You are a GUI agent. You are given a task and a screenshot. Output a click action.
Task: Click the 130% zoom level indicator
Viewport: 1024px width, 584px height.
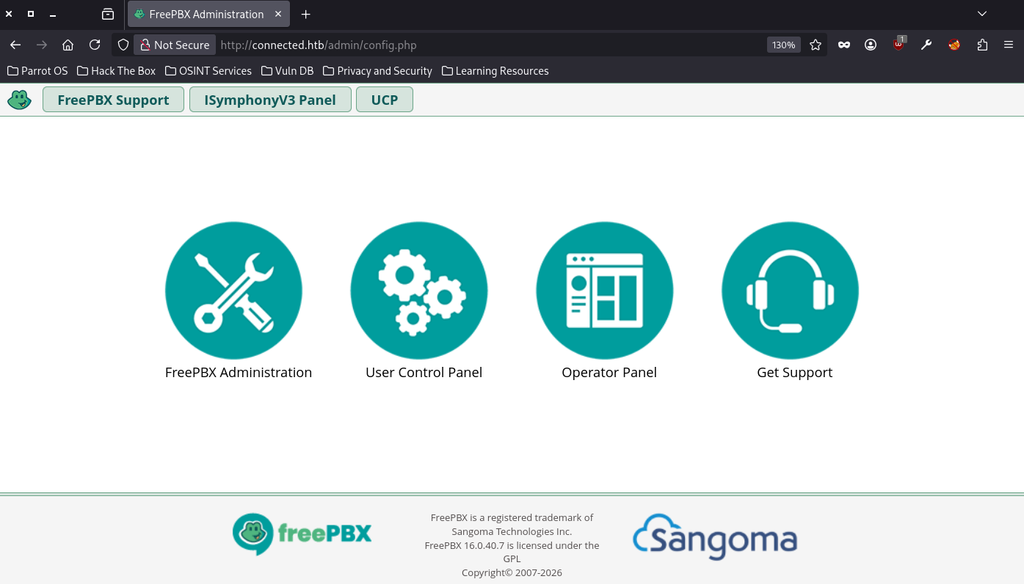784,45
